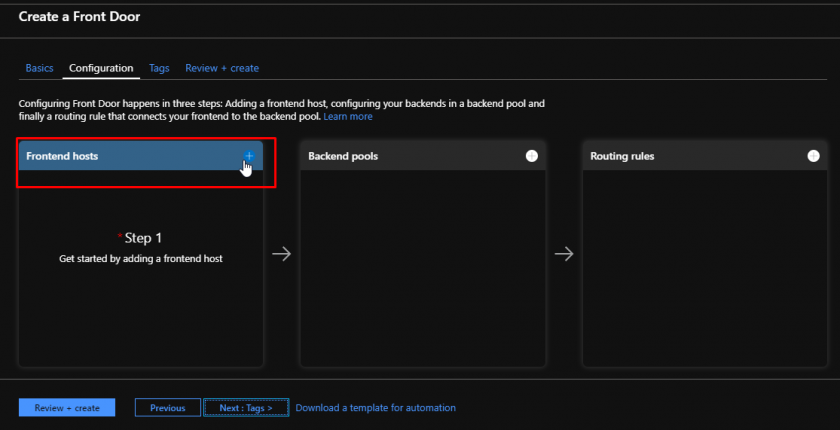Click the Step 1 heading text

tap(143, 238)
